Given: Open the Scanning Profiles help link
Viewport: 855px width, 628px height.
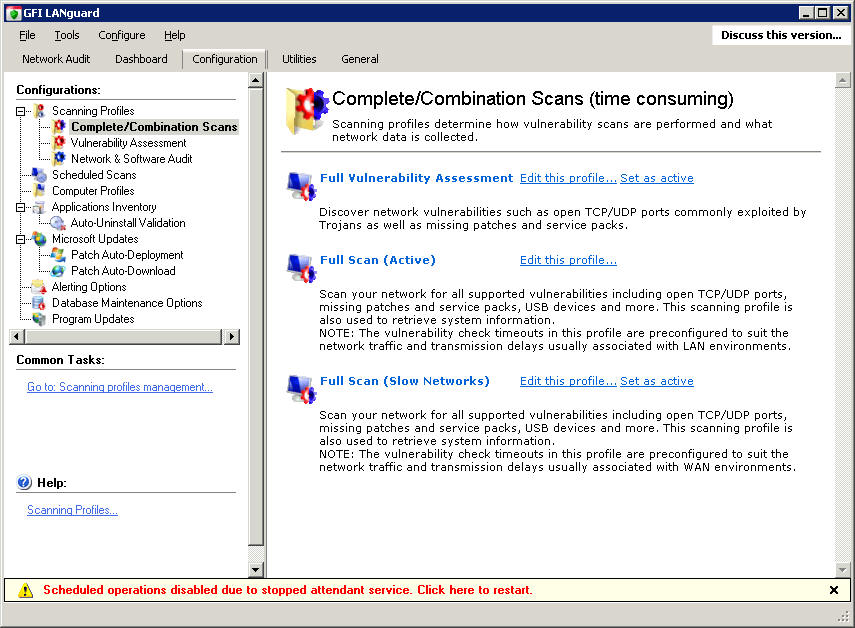Looking at the screenshot, I should click(x=72, y=510).
